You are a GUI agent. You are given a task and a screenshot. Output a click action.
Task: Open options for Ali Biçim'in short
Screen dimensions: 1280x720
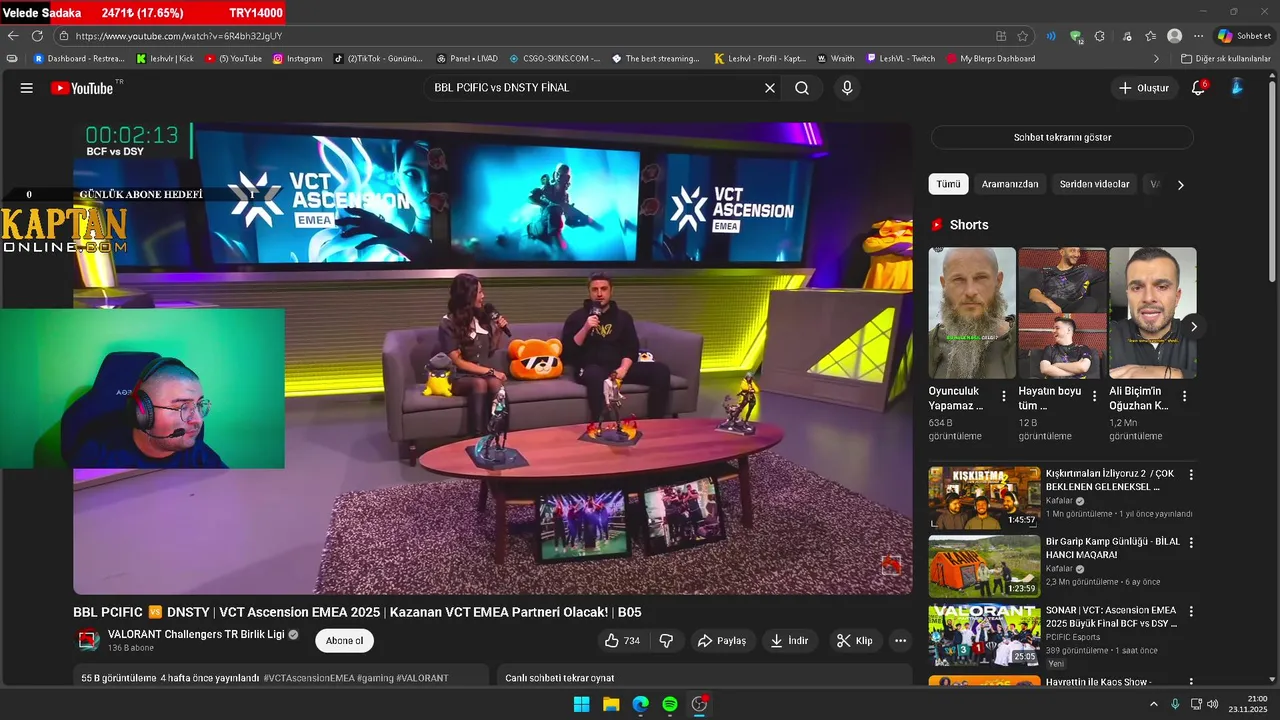click(1185, 396)
